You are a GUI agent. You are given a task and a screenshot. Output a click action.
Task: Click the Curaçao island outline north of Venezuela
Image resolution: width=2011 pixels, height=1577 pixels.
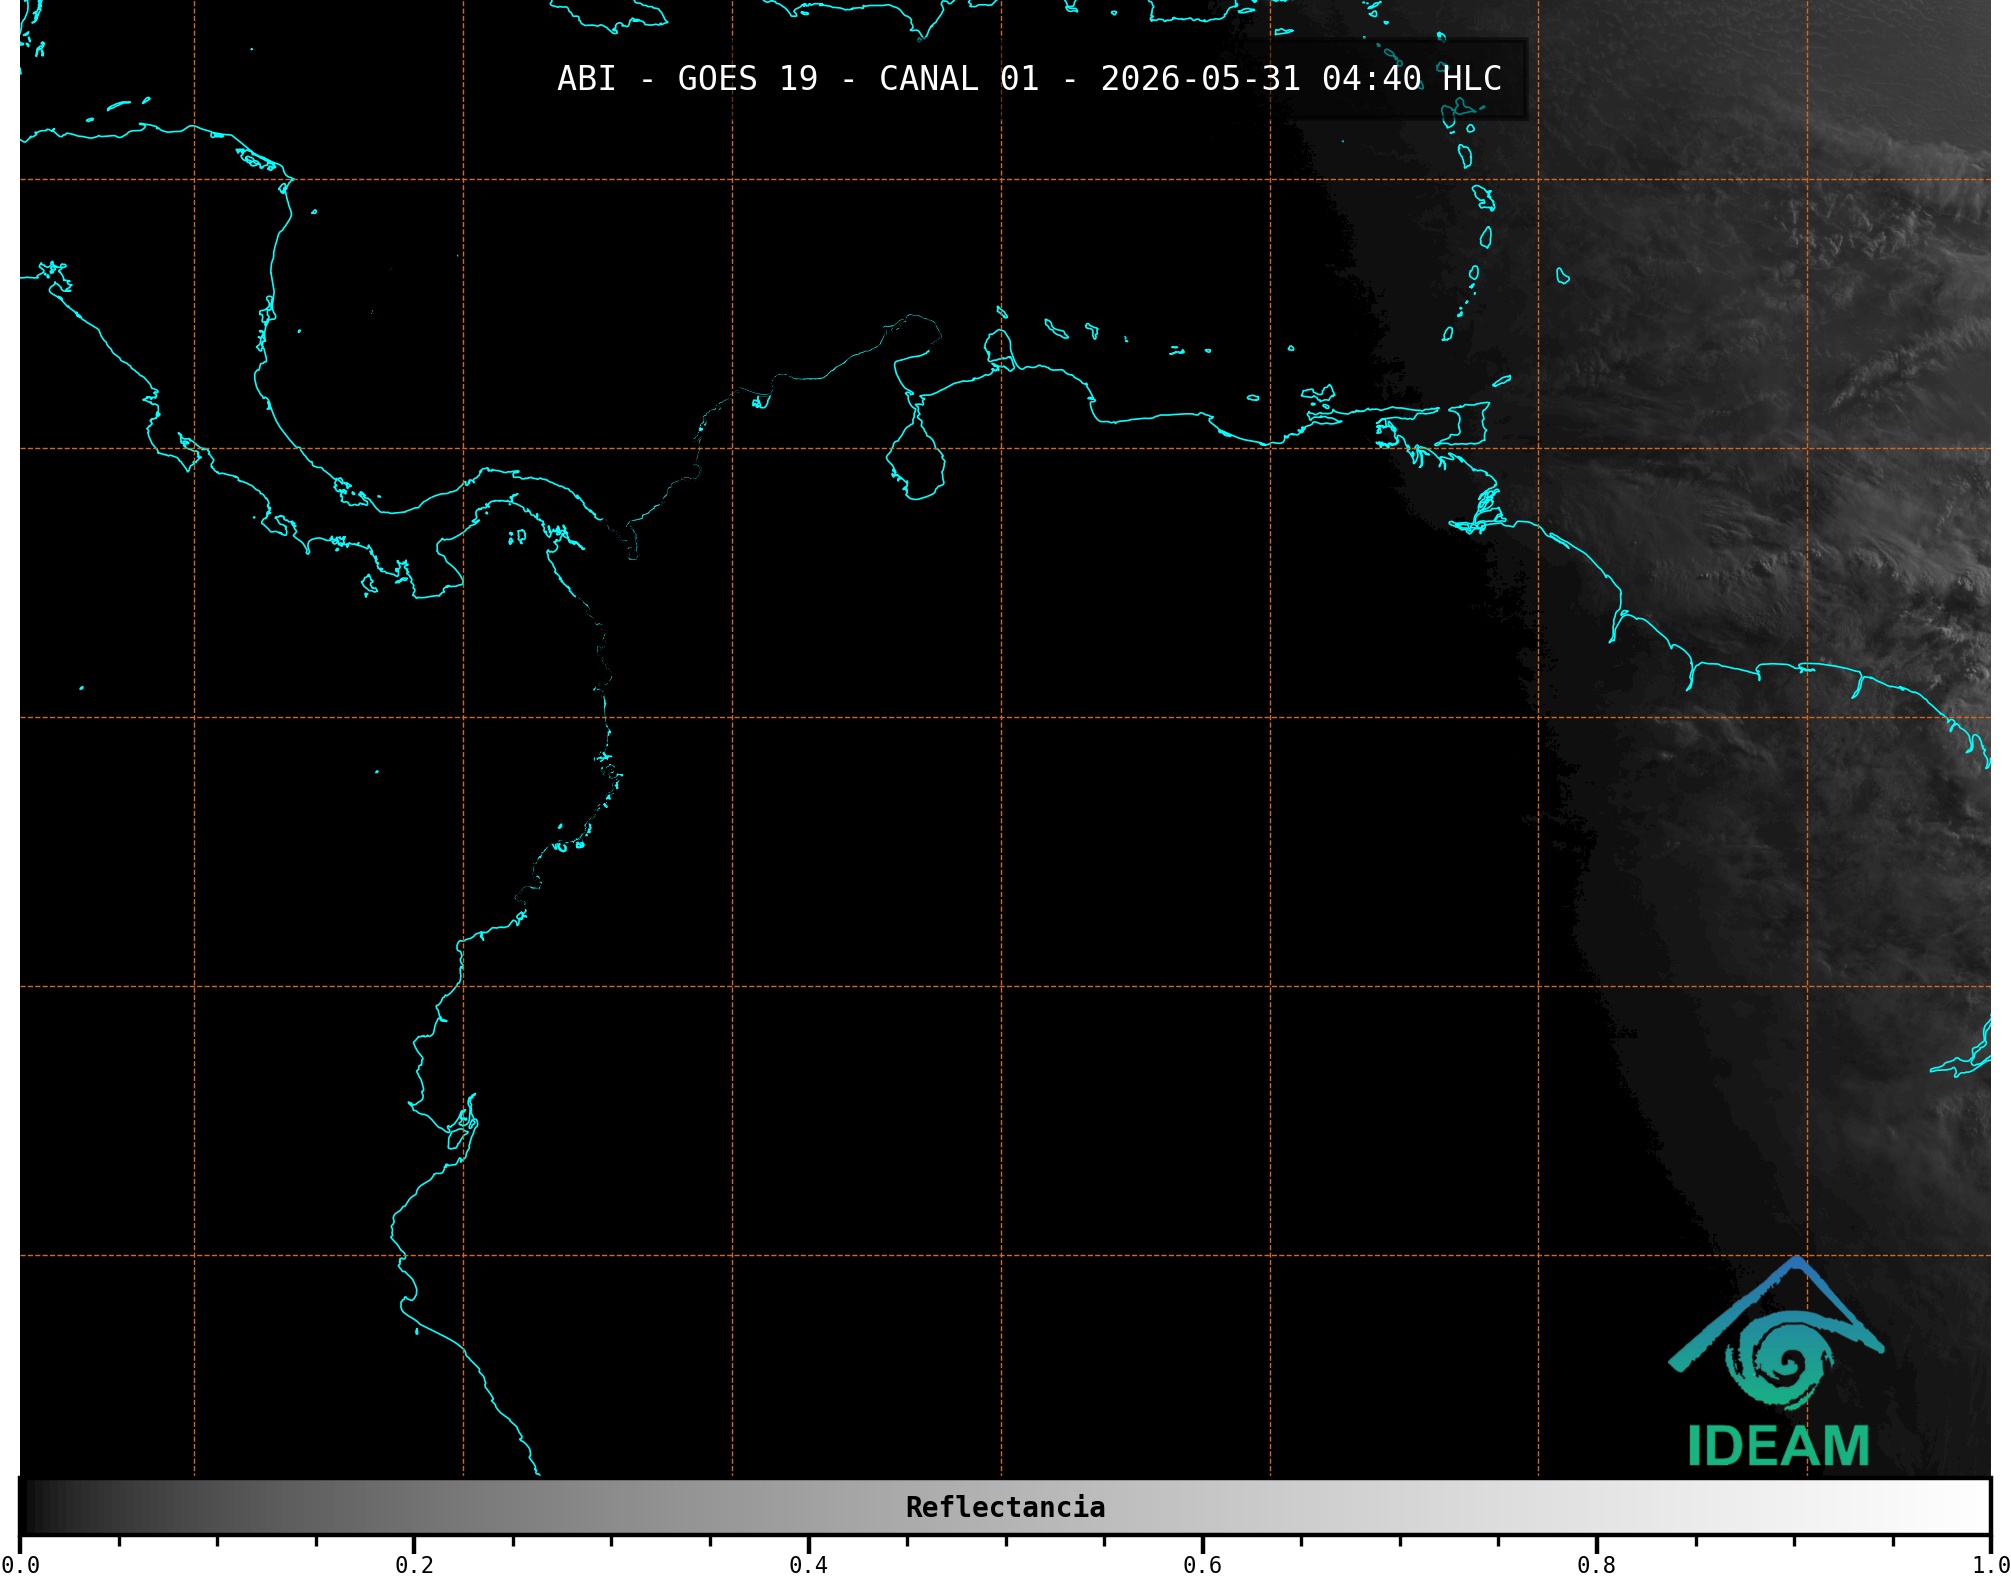[1056, 329]
